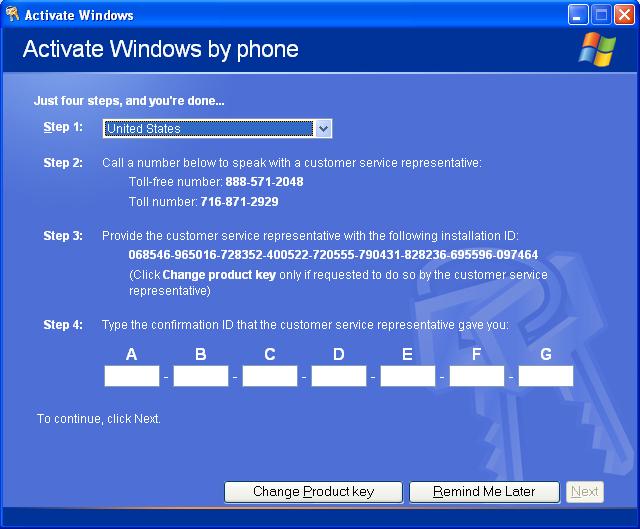Click confirmation ID box F
This screenshot has width=640, height=529.
tap(477, 376)
